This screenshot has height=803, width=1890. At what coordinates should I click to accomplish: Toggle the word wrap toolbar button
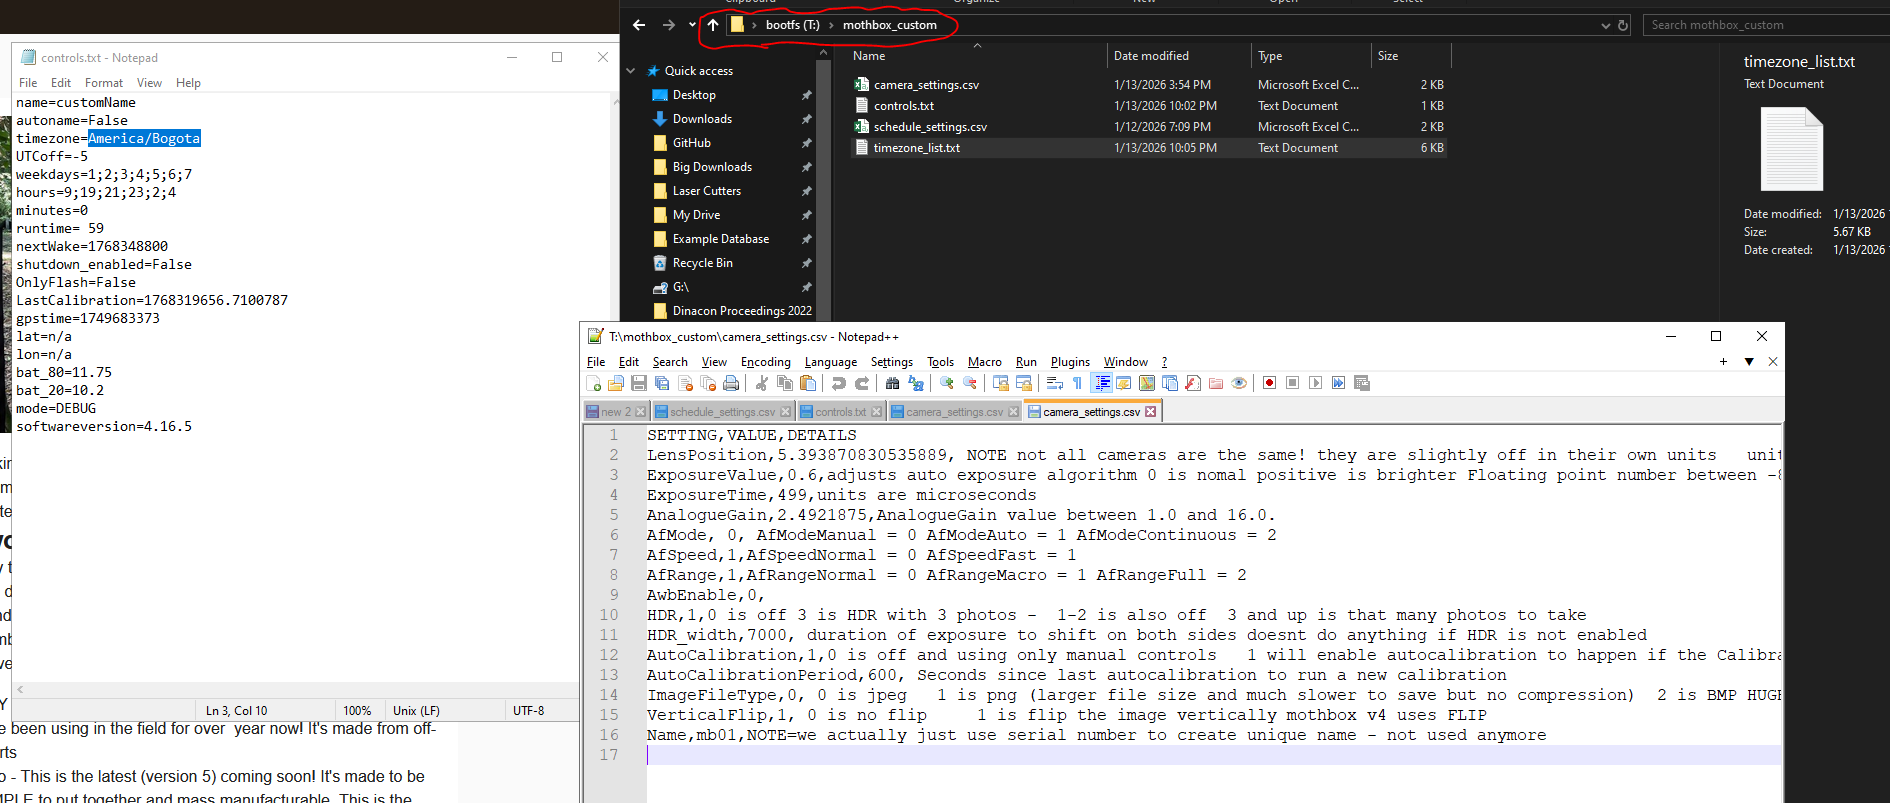click(x=1054, y=383)
